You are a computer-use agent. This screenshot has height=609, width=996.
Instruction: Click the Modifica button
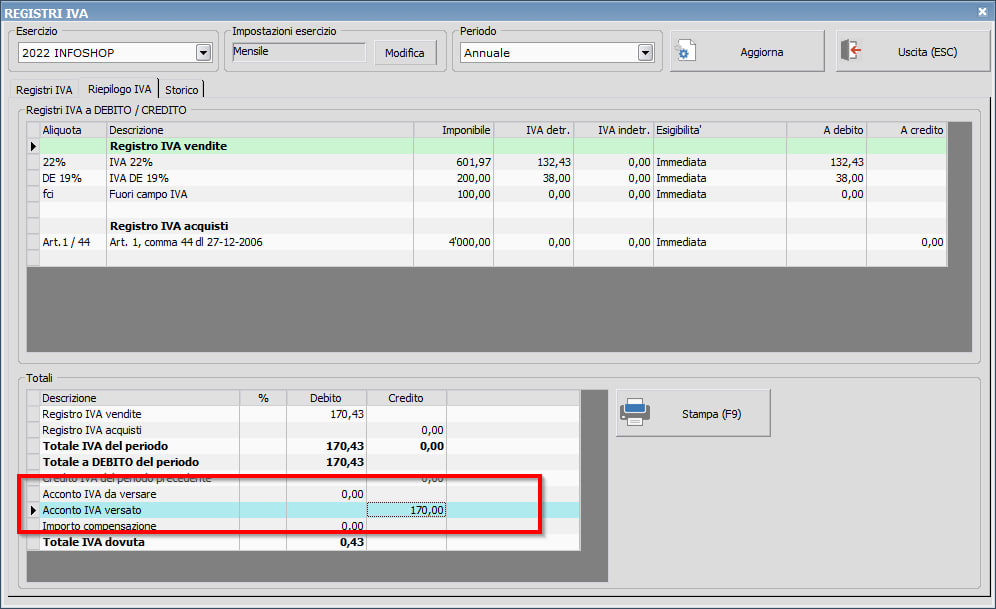pyautogui.click(x=405, y=53)
